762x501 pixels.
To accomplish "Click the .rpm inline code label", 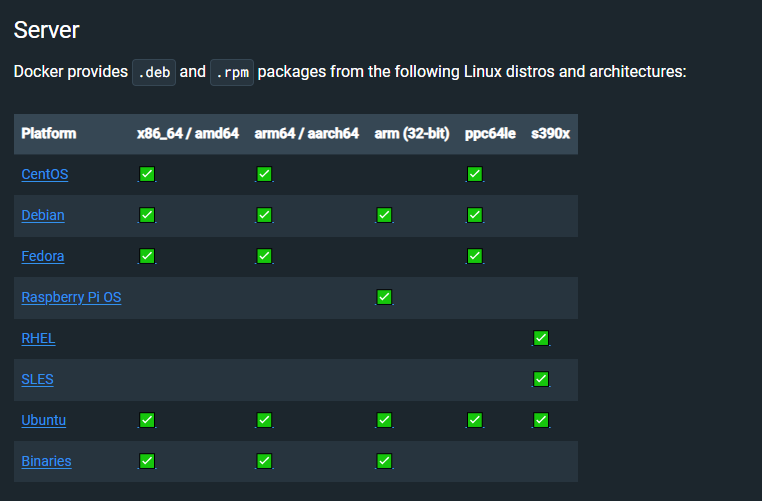I will [x=232, y=72].
